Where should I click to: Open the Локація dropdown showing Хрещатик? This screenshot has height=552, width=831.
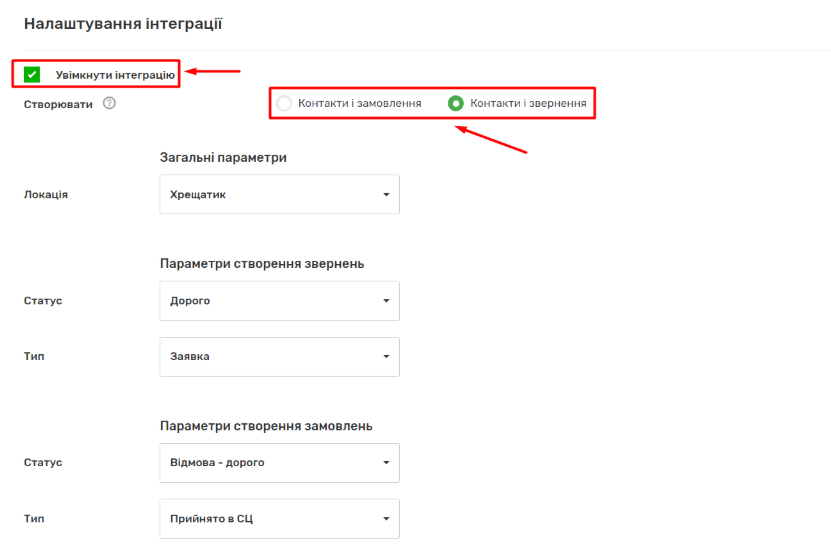click(x=279, y=195)
